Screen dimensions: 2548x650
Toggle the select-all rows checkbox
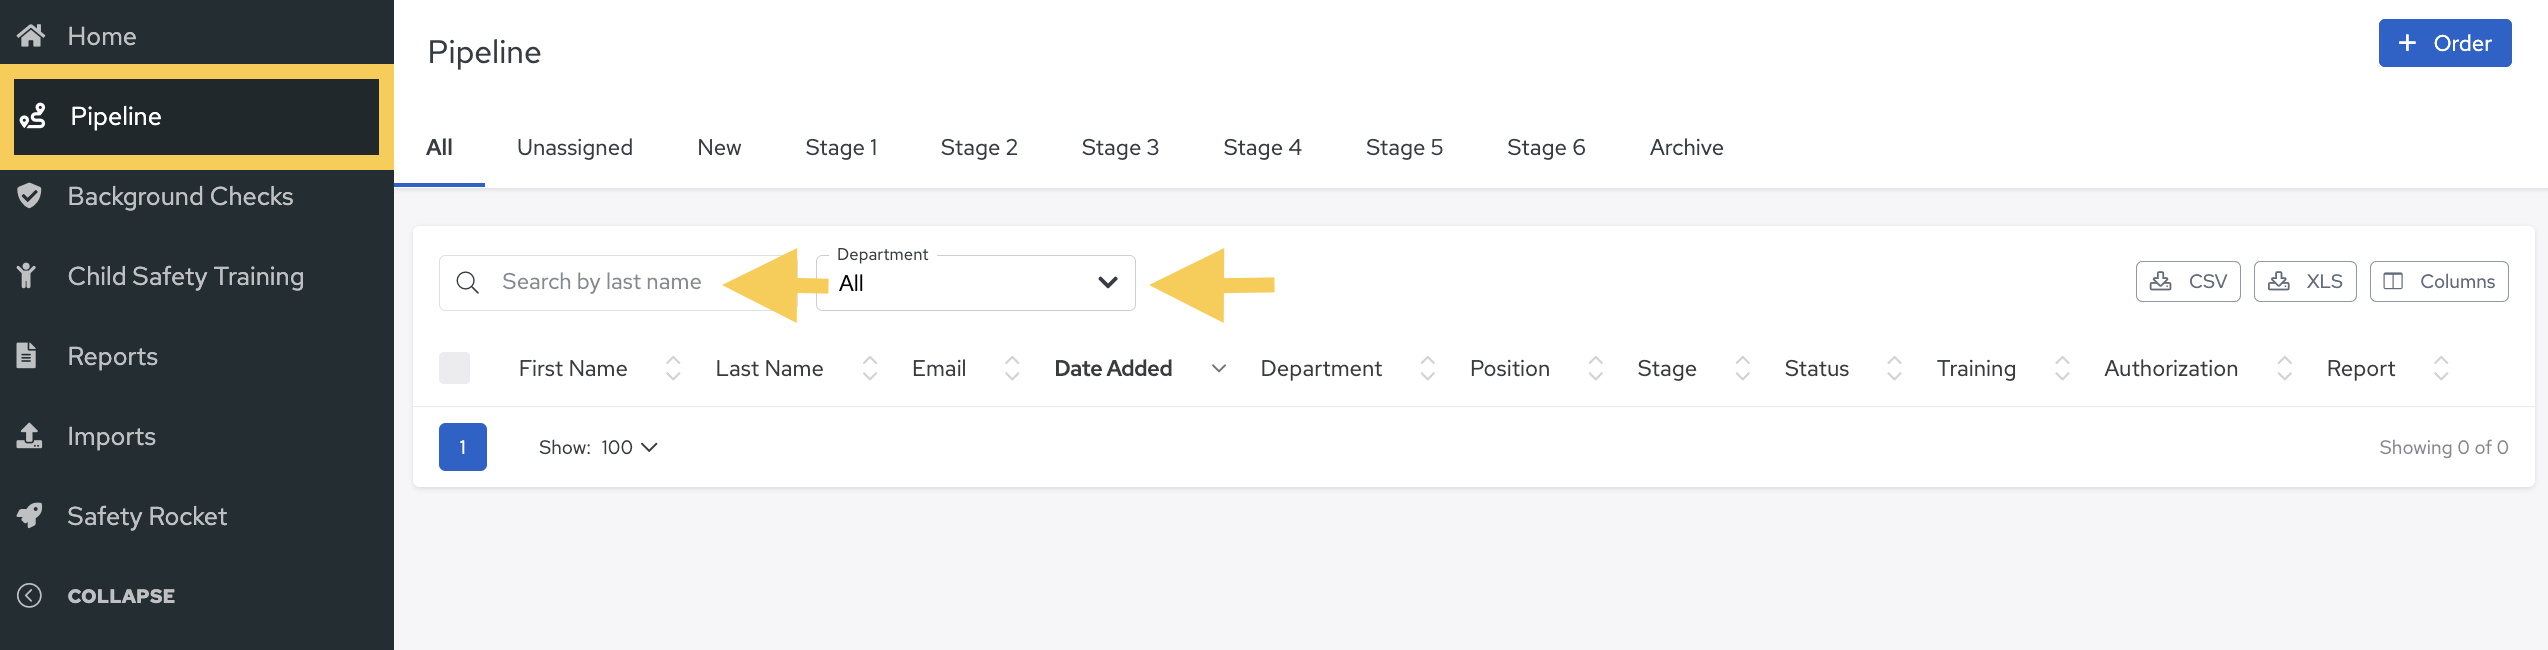tap(455, 368)
